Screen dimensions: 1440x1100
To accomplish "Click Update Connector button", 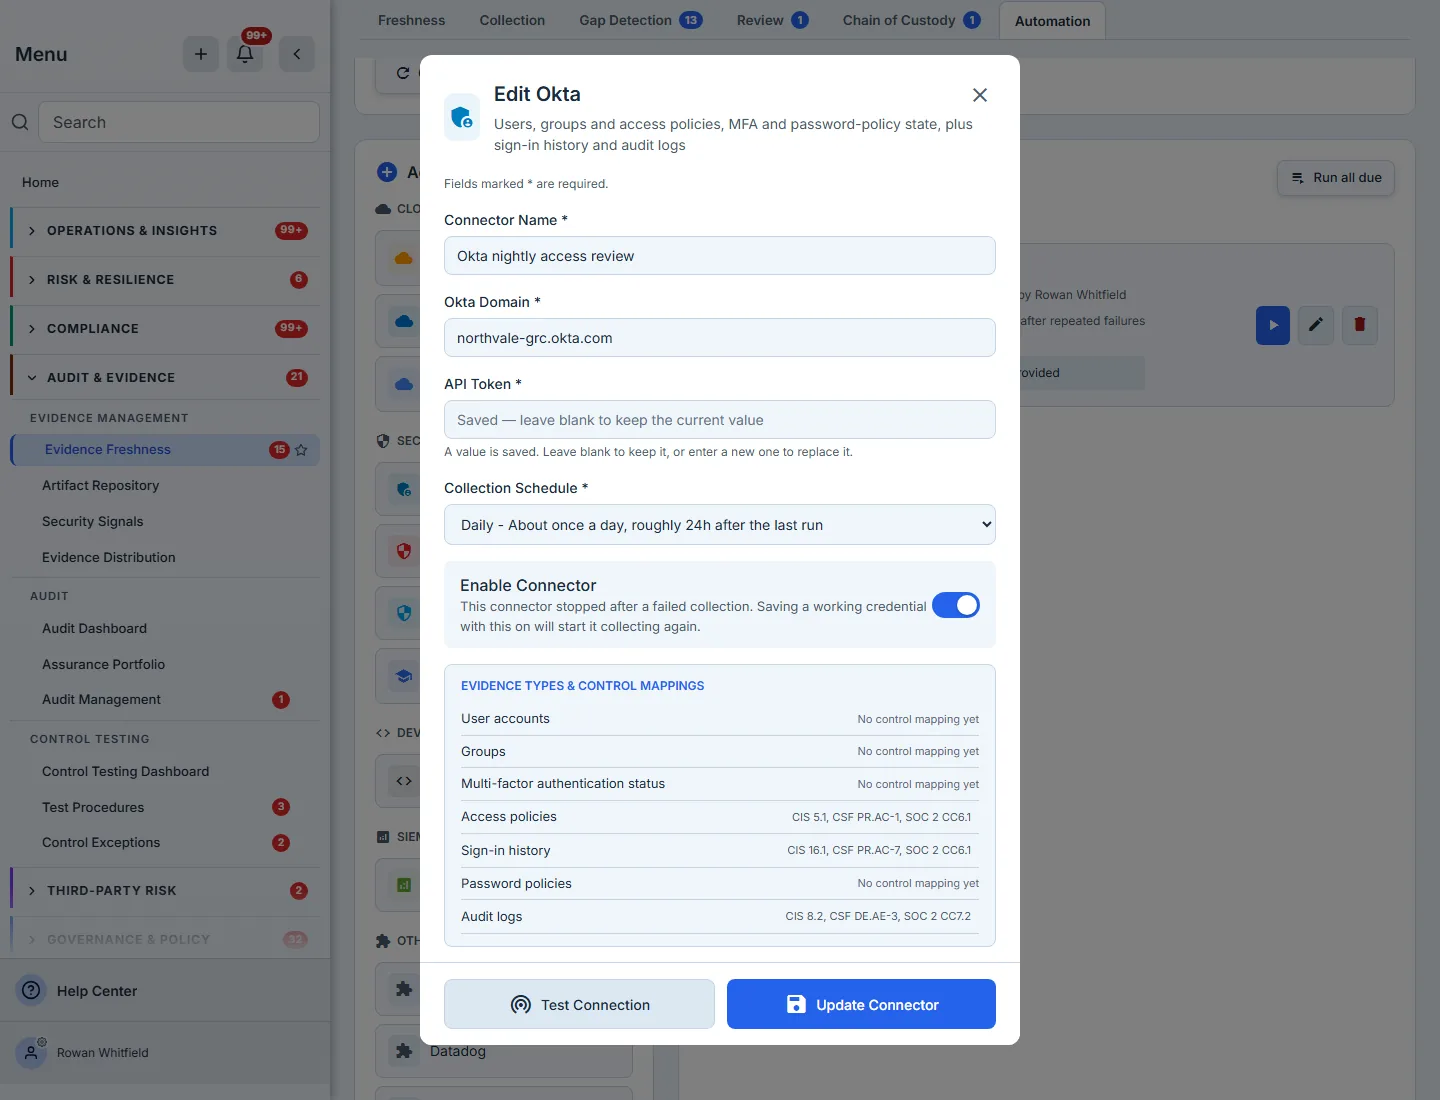I will [x=861, y=1004].
